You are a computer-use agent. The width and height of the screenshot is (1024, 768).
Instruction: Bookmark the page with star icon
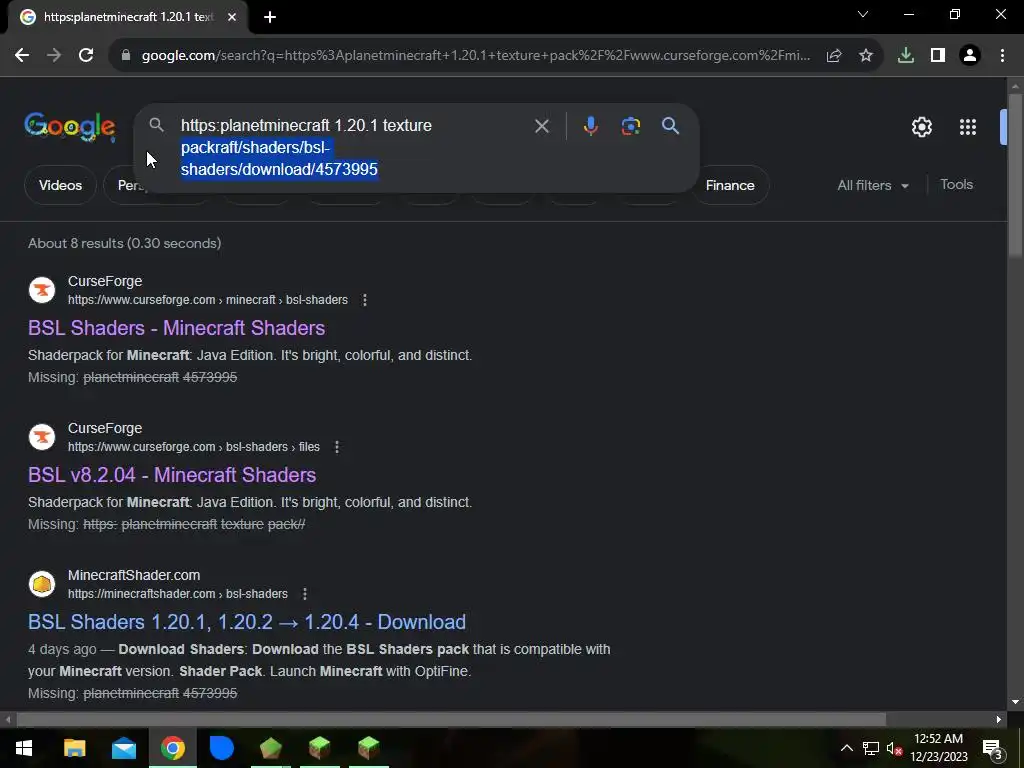[866, 56]
